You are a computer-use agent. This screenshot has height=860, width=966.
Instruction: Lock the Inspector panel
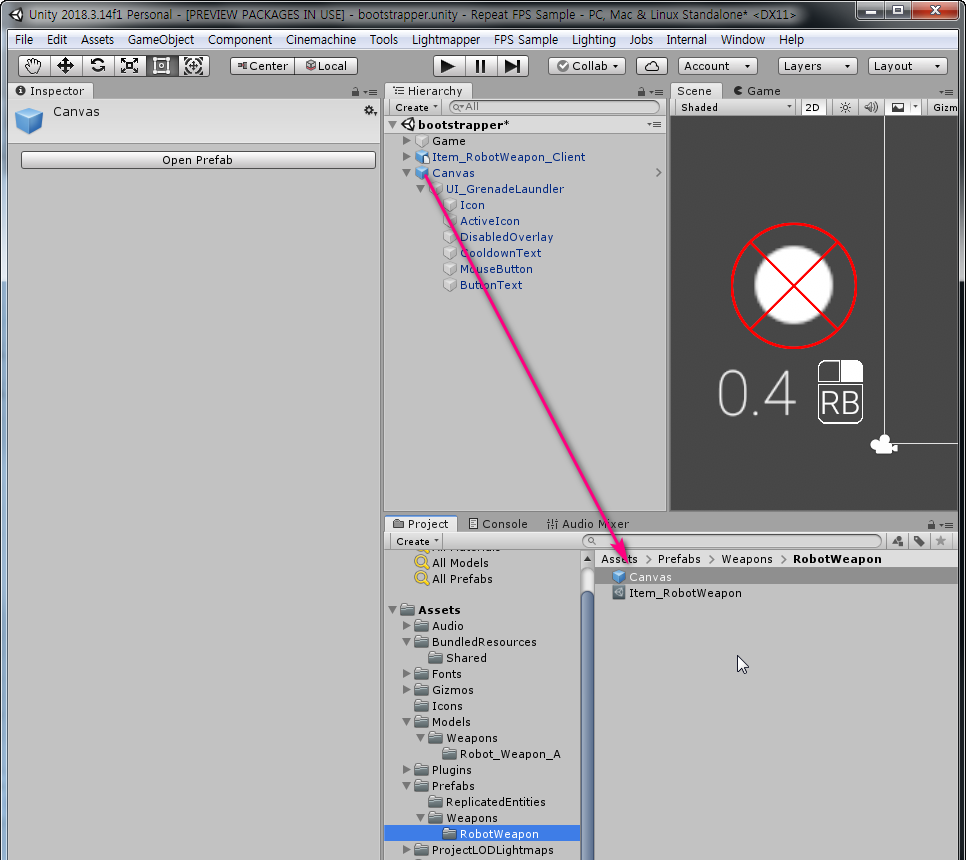355,92
